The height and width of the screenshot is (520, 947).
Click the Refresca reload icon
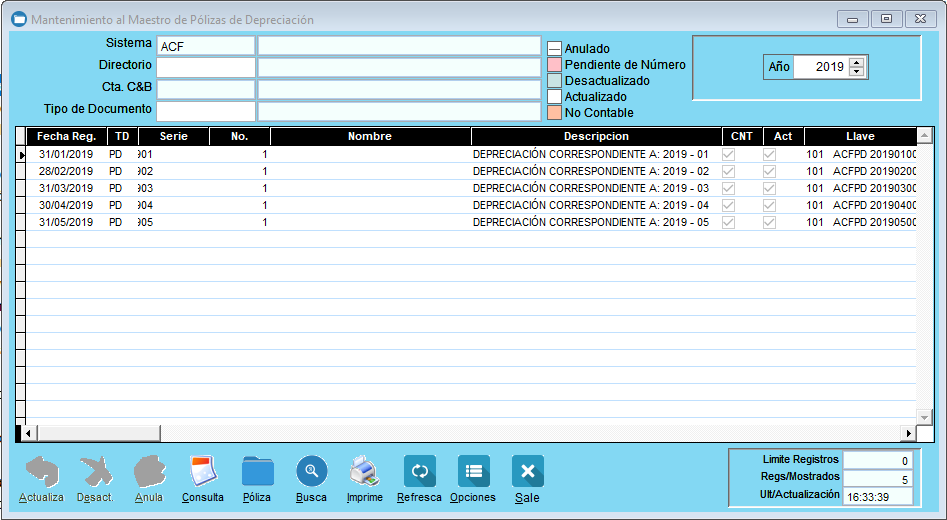[x=419, y=472]
